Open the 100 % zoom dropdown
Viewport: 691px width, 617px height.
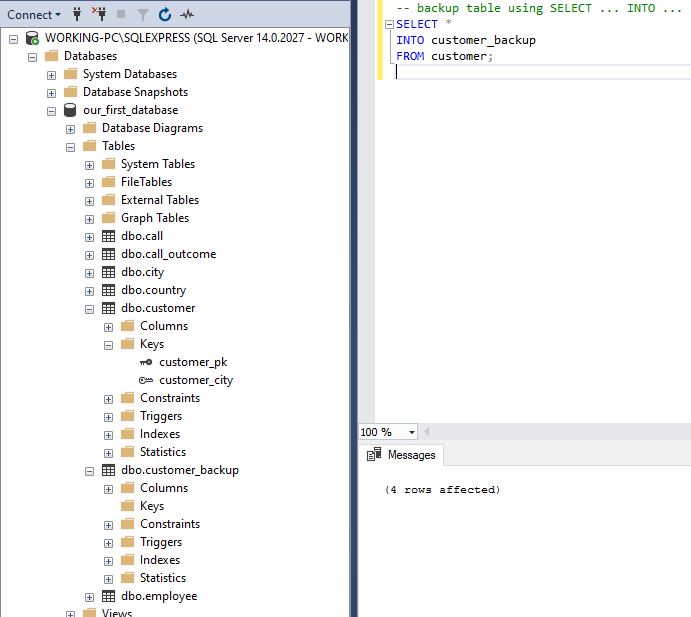(x=412, y=432)
